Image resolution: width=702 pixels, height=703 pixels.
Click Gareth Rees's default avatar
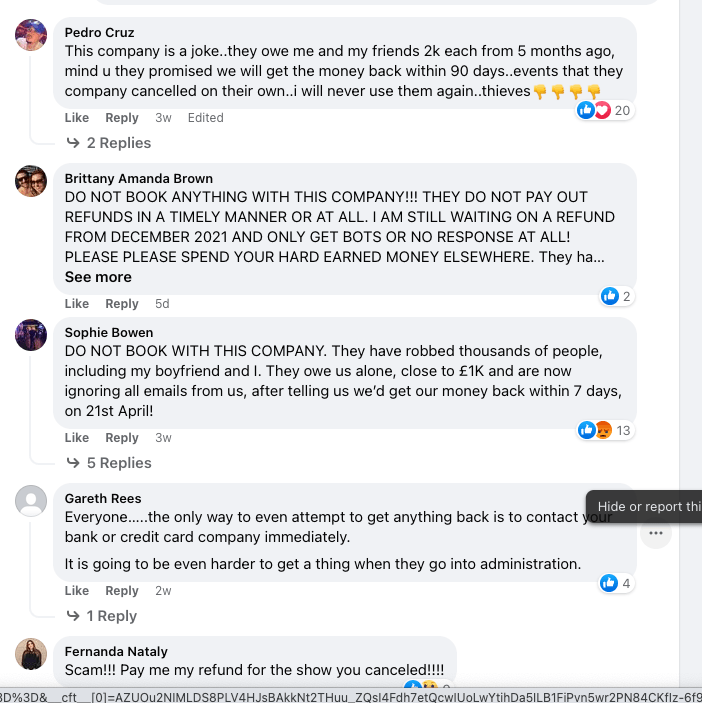pyautogui.click(x=31, y=501)
